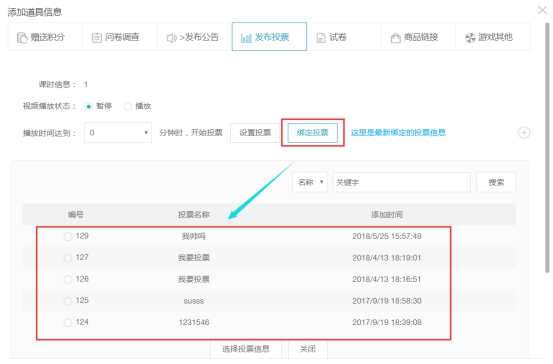Click the 绑定投票 button
The height and width of the screenshot is (364, 553).
(x=312, y=133)
